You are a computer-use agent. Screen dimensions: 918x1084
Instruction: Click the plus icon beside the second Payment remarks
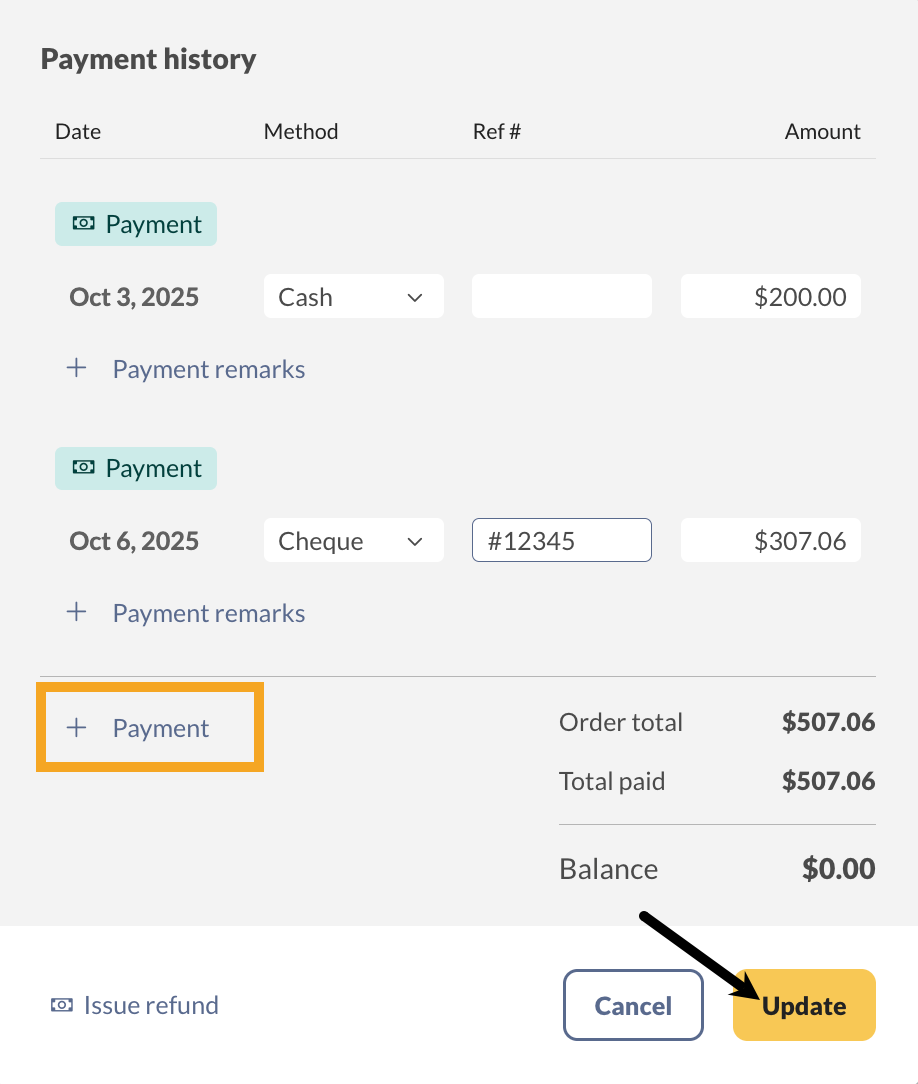point(76,612)
